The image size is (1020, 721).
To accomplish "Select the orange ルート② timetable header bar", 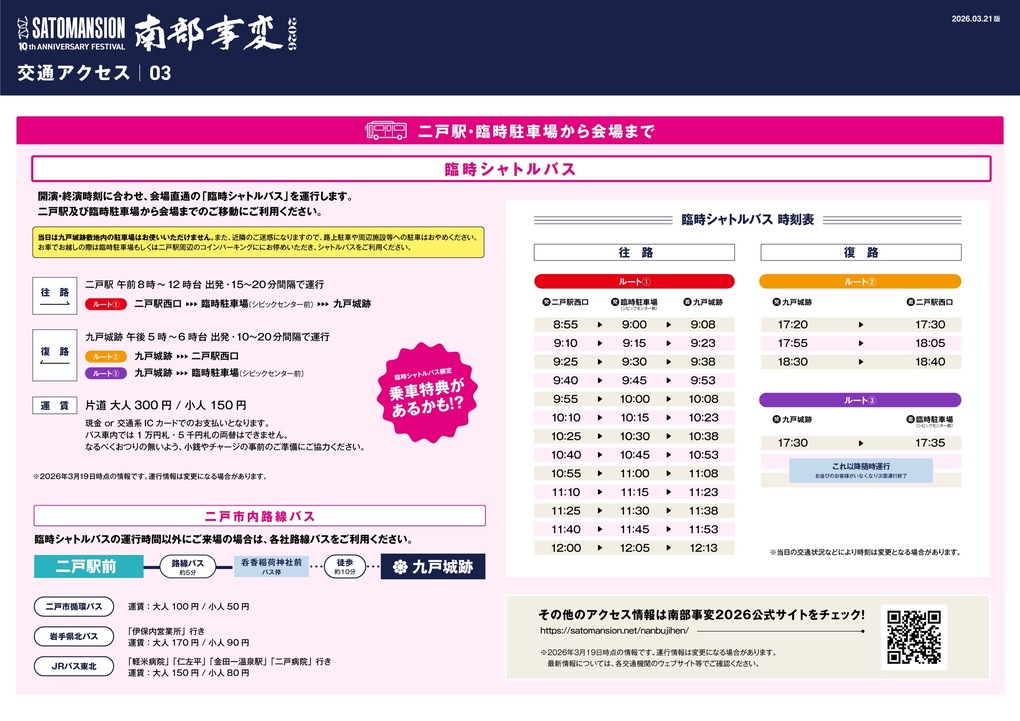I will (860, 282).
